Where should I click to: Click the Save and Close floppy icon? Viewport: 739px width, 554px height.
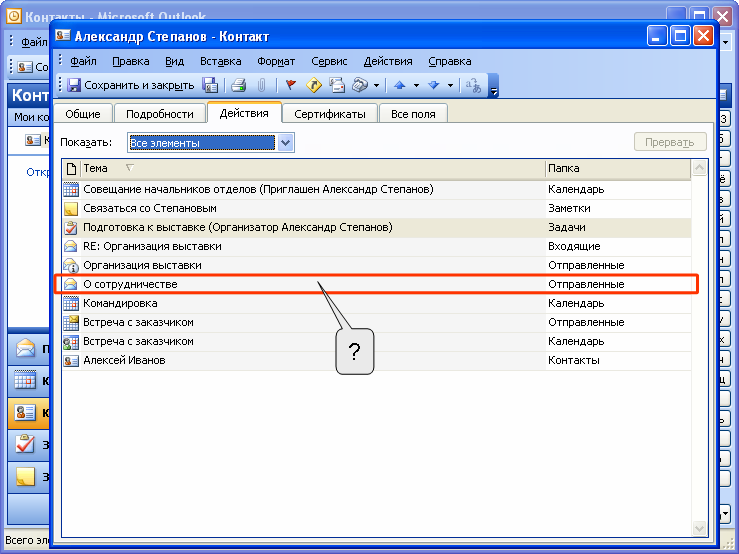click(74, 85)
